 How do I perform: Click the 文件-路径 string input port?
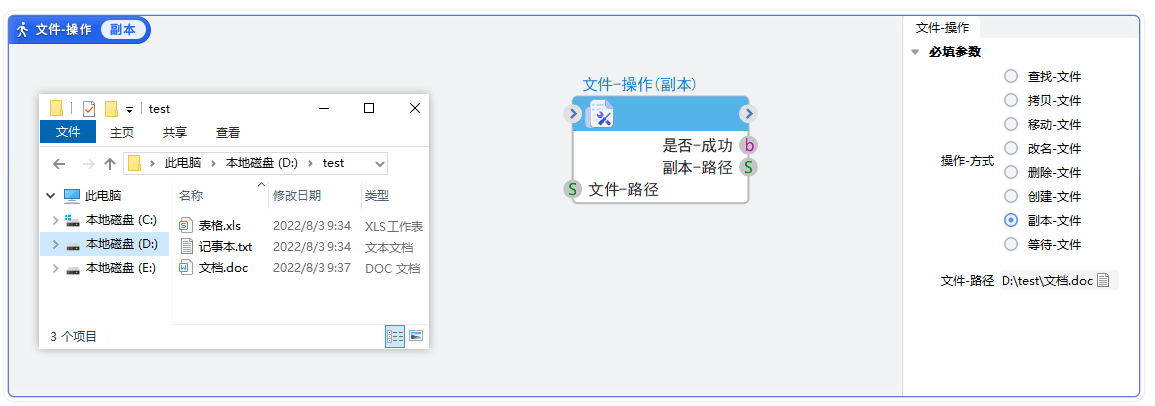click(x=572, y=189)
